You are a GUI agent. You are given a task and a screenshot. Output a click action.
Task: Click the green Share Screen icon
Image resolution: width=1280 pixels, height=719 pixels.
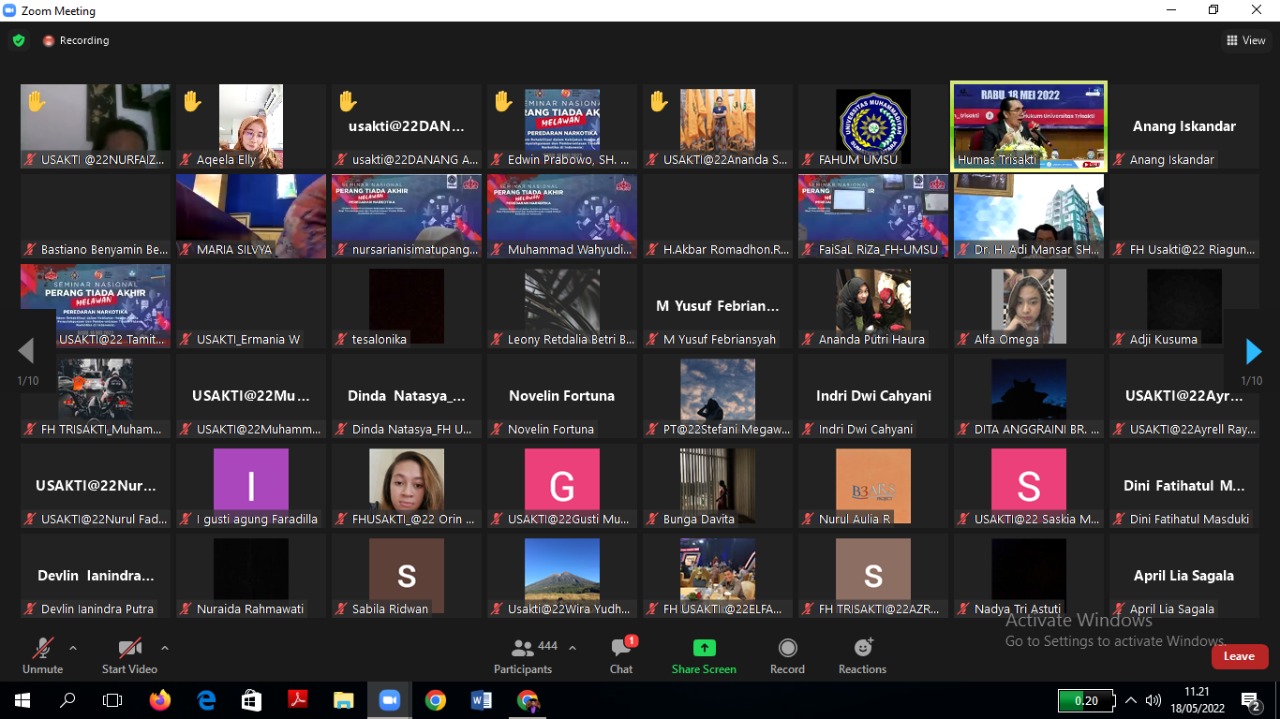[x=704, y=648]
